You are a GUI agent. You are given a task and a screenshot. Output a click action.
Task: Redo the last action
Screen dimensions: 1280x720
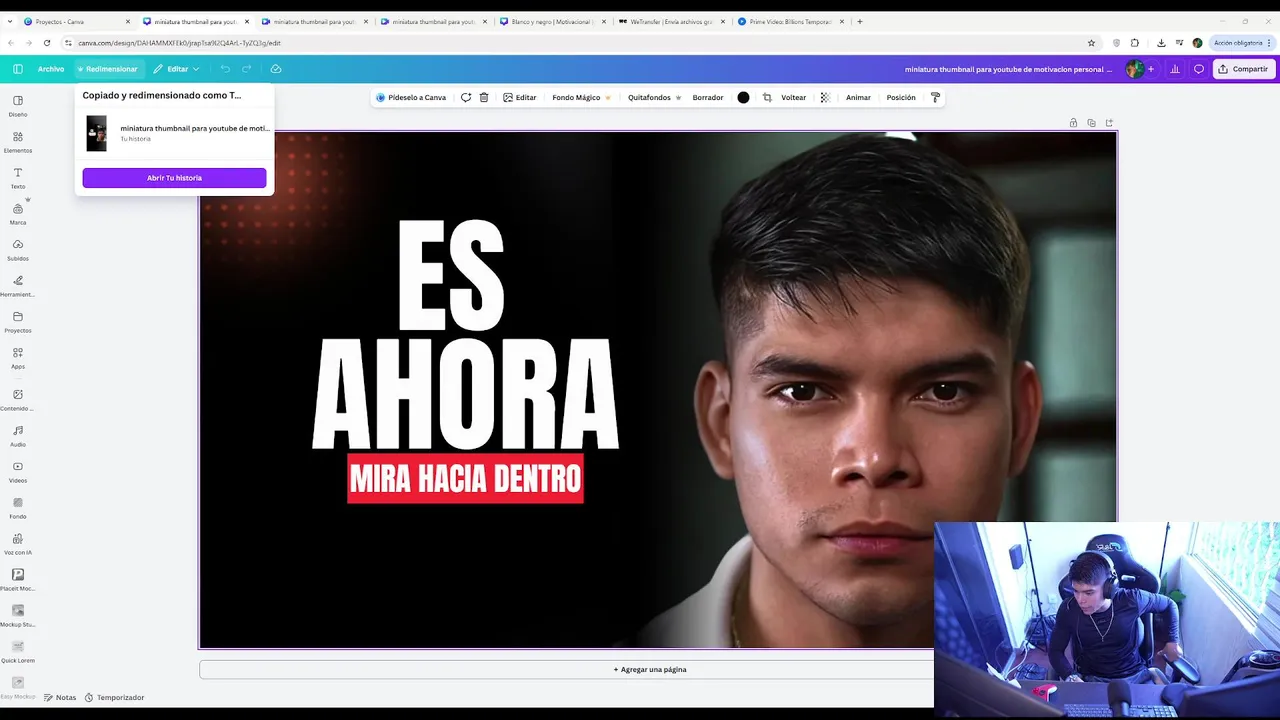(247, 69)
